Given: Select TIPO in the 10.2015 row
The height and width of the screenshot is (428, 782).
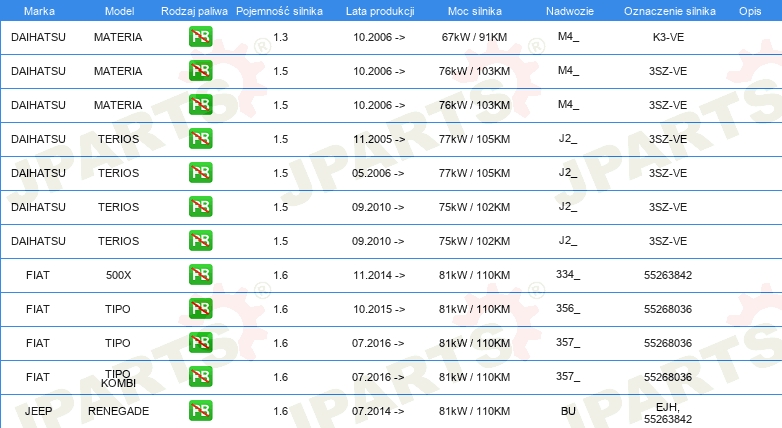Looking at the screenshot, I should [118, 309].
